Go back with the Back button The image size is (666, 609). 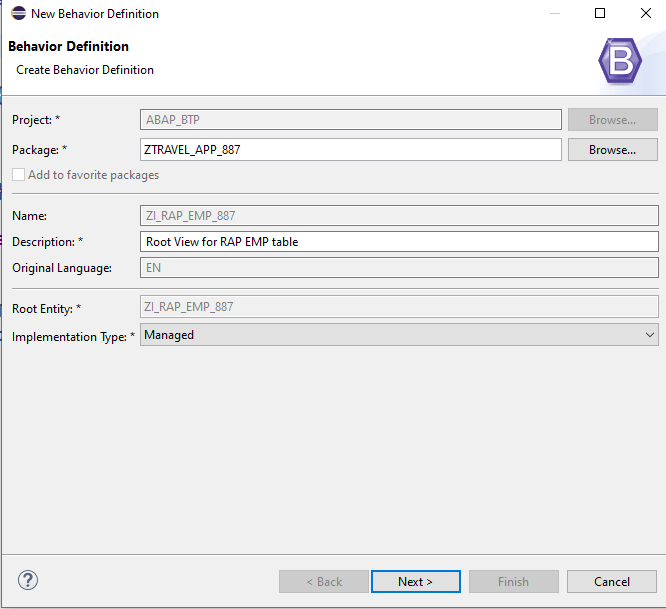[x=324, y=582]
